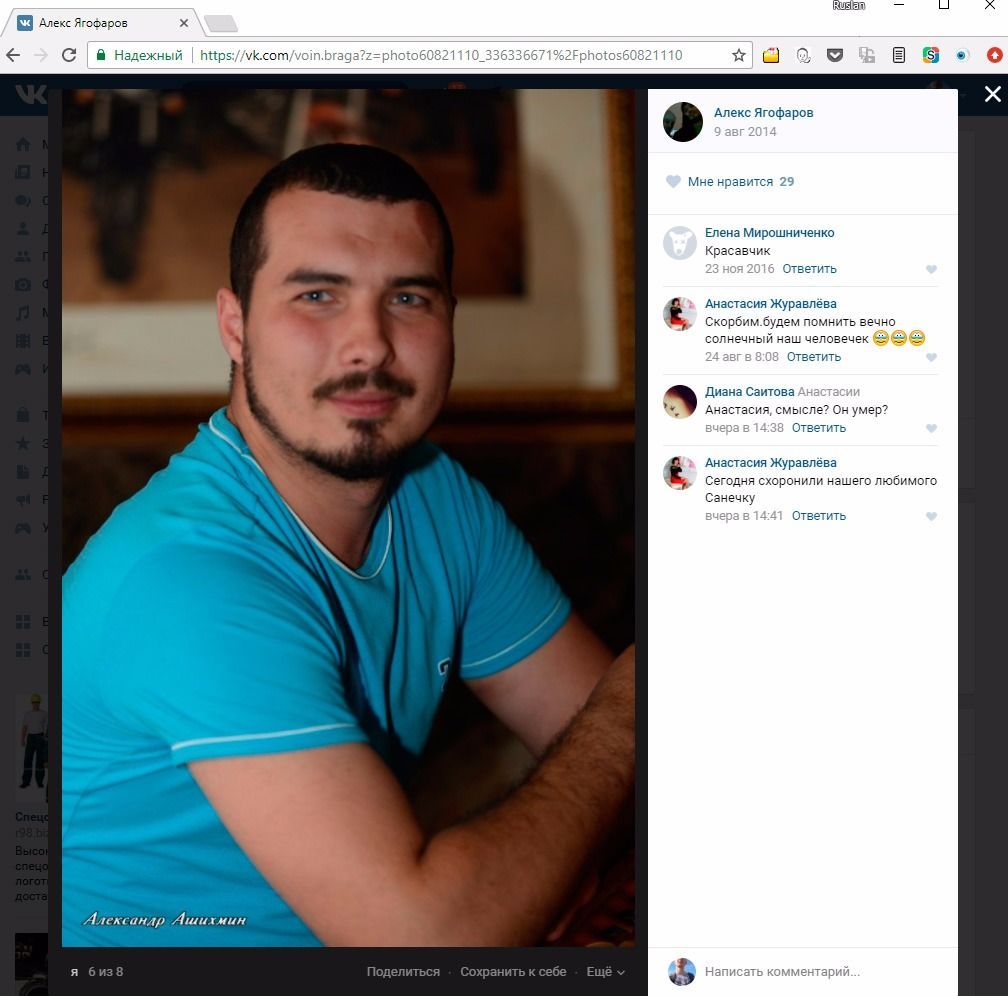Click Сохранить к себе link
Screen dimensions: 1008x996
click(513, 972)
